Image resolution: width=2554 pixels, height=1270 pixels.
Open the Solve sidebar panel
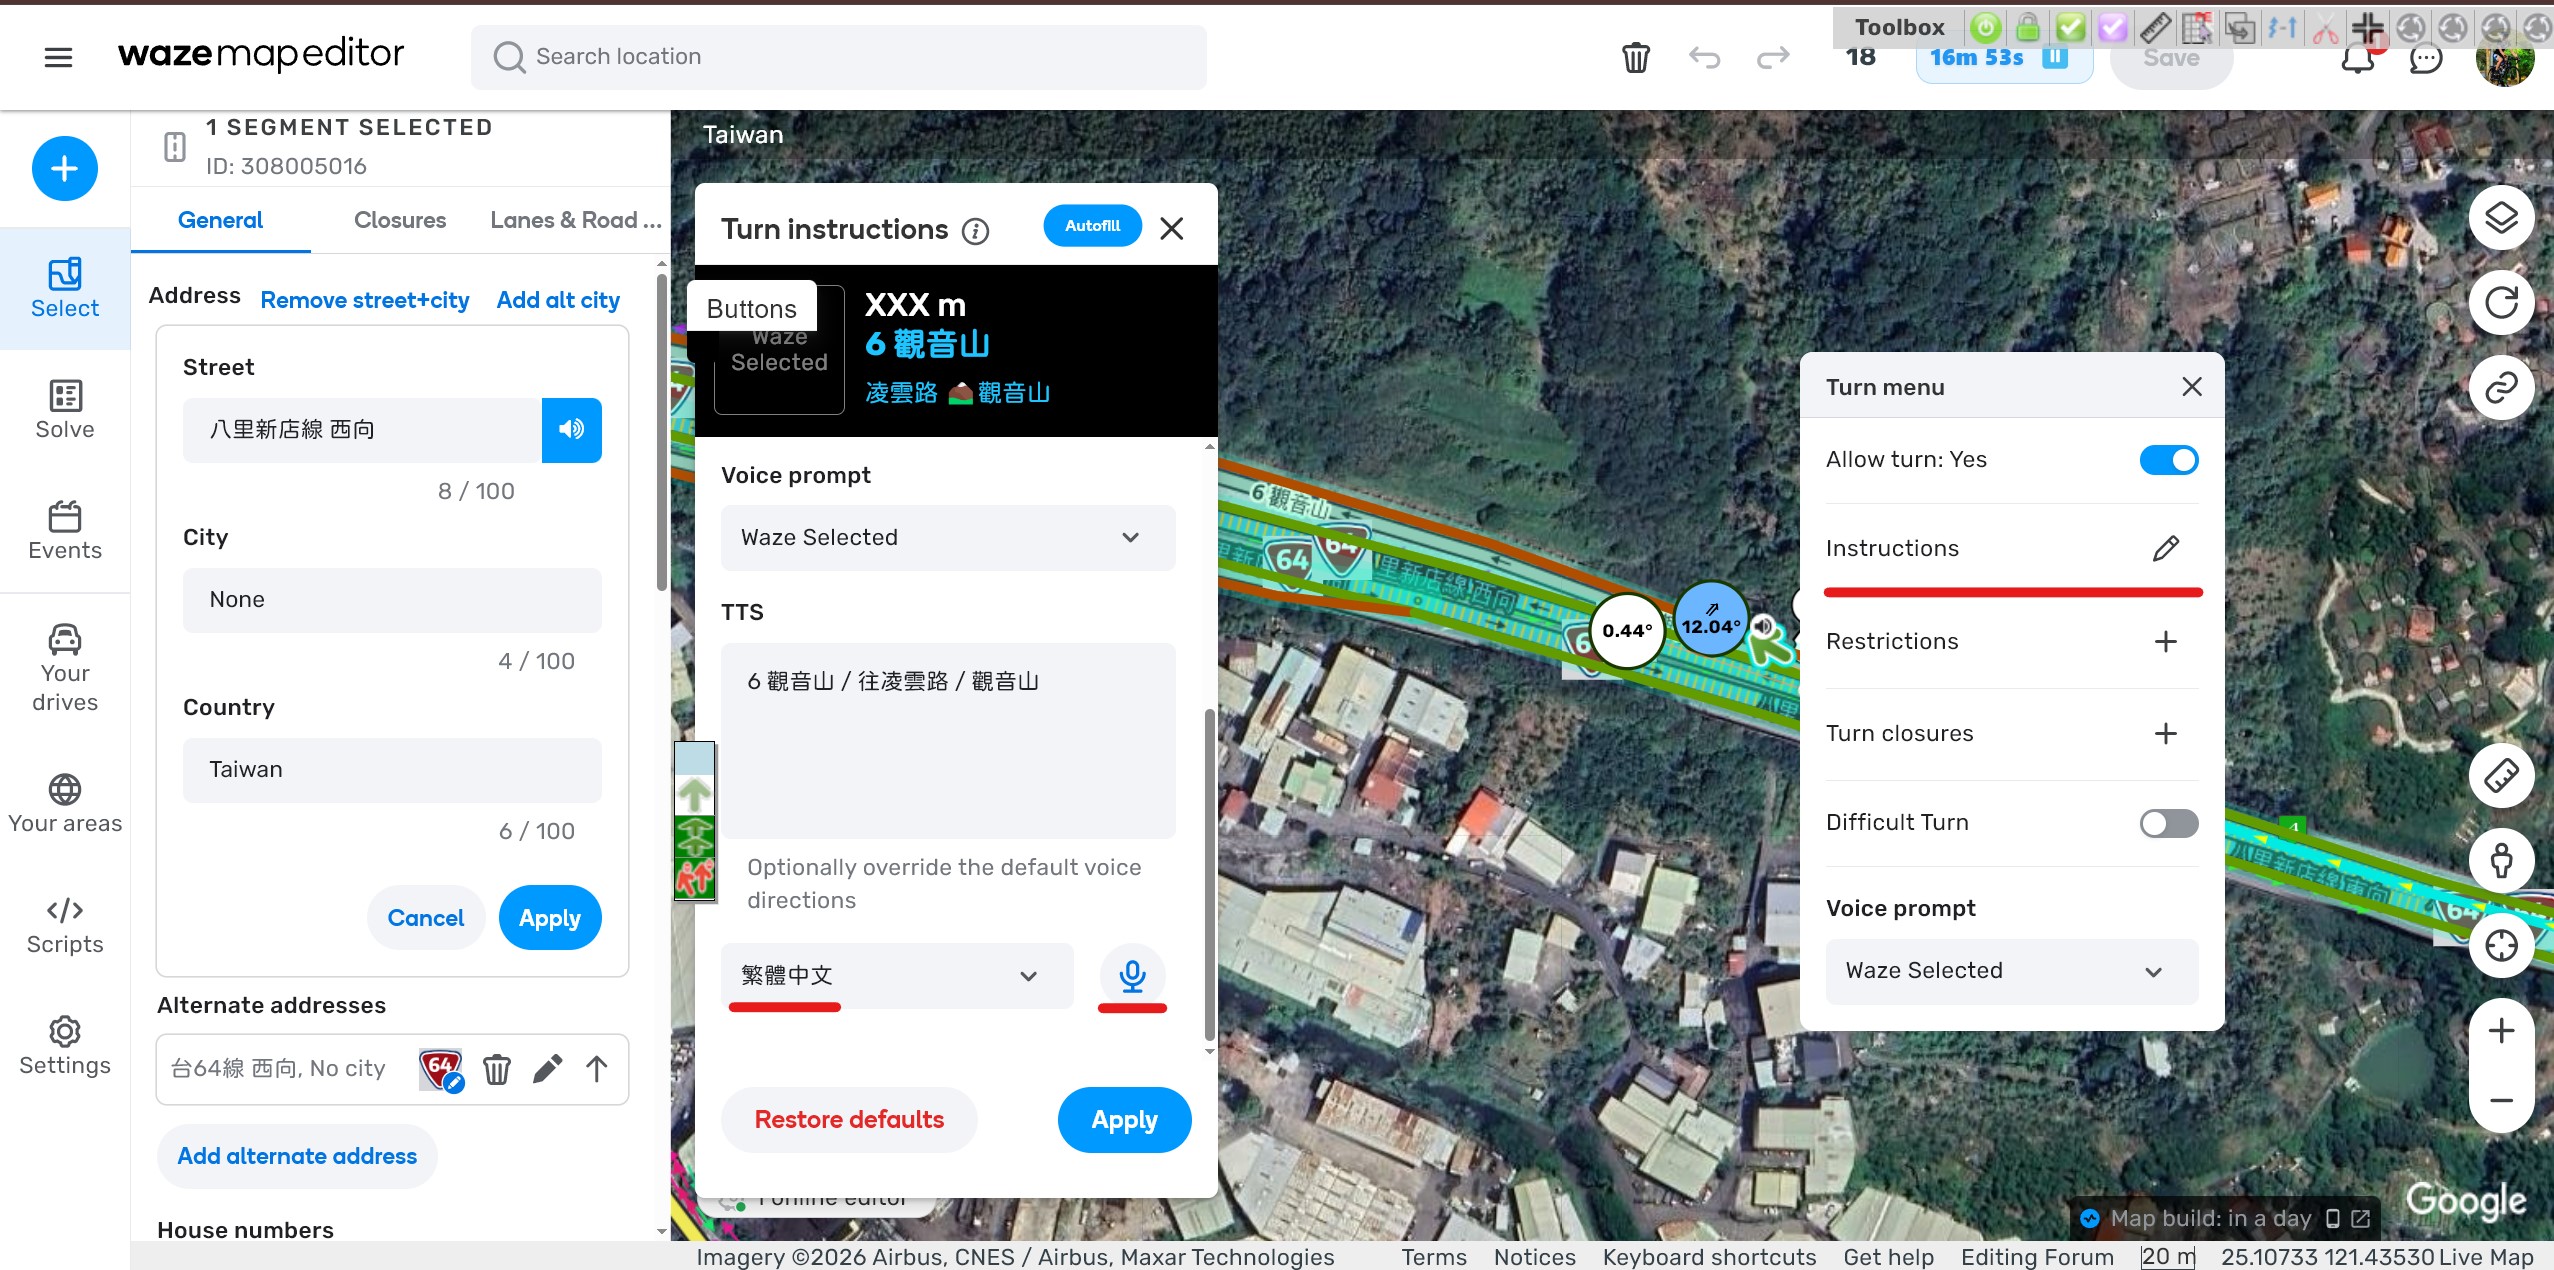click(x=65, y=409)
